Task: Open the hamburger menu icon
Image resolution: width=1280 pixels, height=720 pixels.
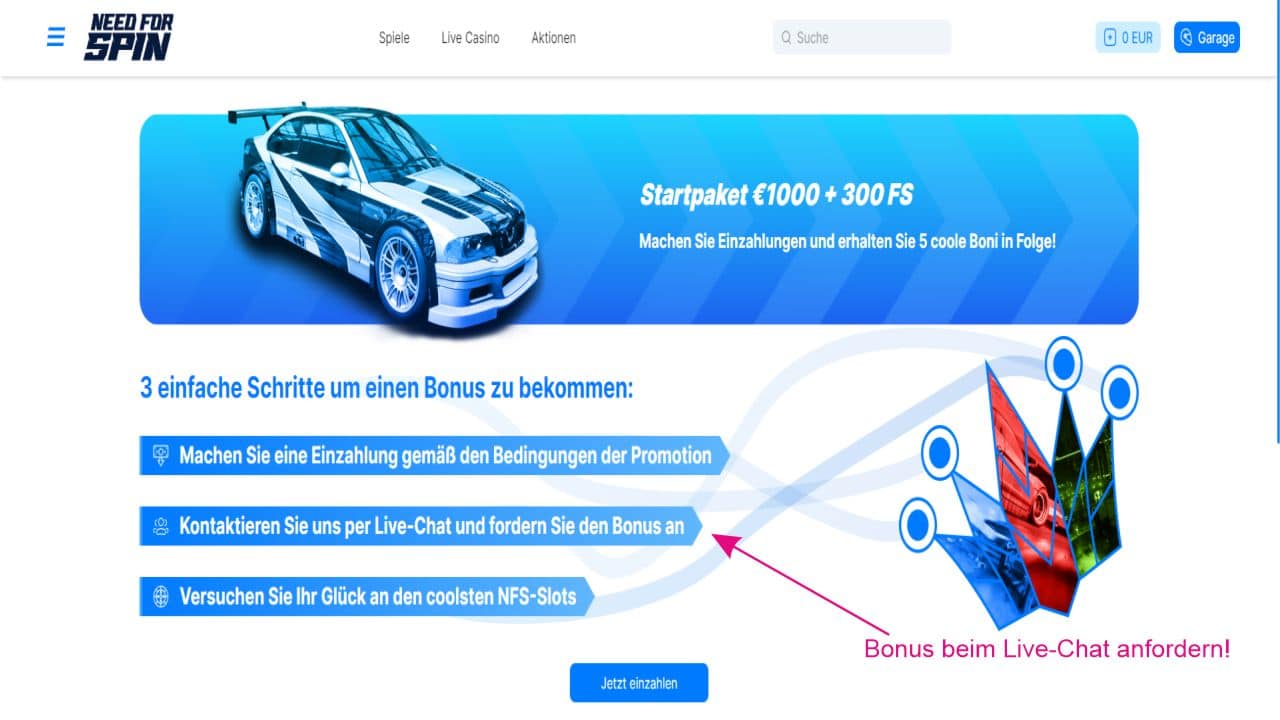Action: [x=56, y=37]
